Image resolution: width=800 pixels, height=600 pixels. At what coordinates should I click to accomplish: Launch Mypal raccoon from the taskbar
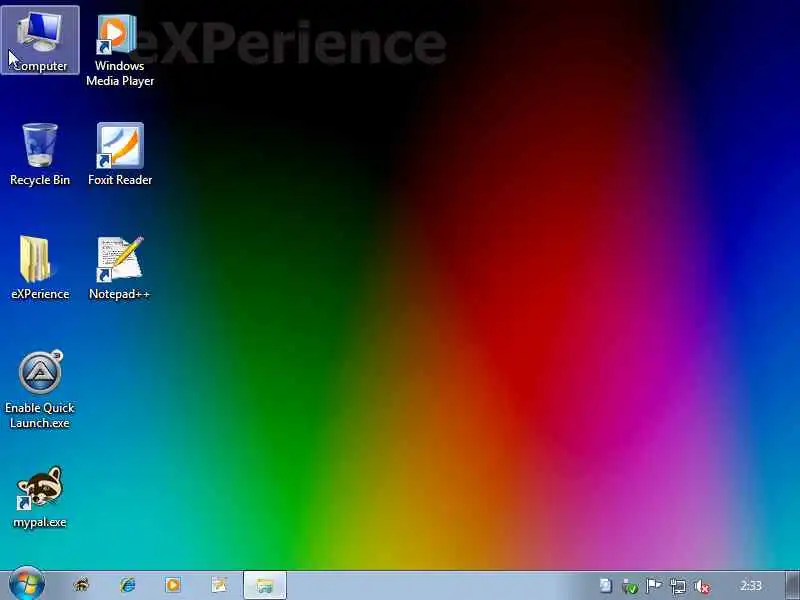82,585
